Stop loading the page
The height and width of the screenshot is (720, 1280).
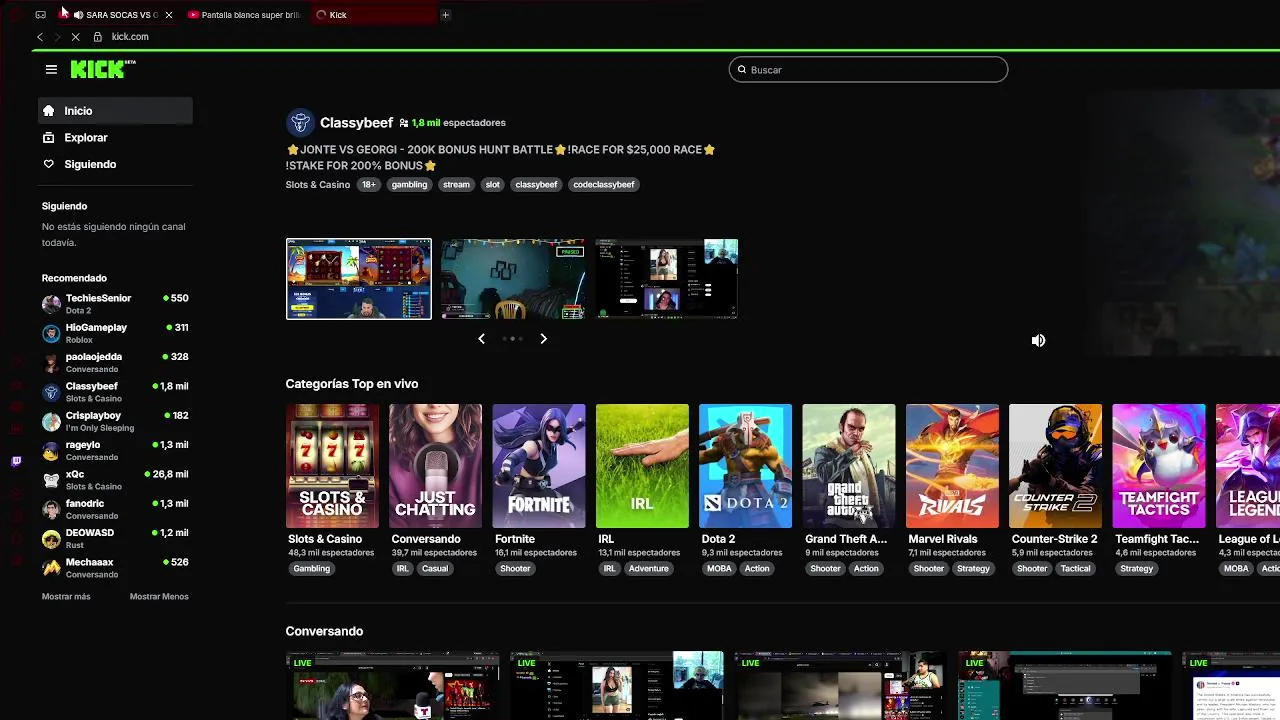click(75, 37)
